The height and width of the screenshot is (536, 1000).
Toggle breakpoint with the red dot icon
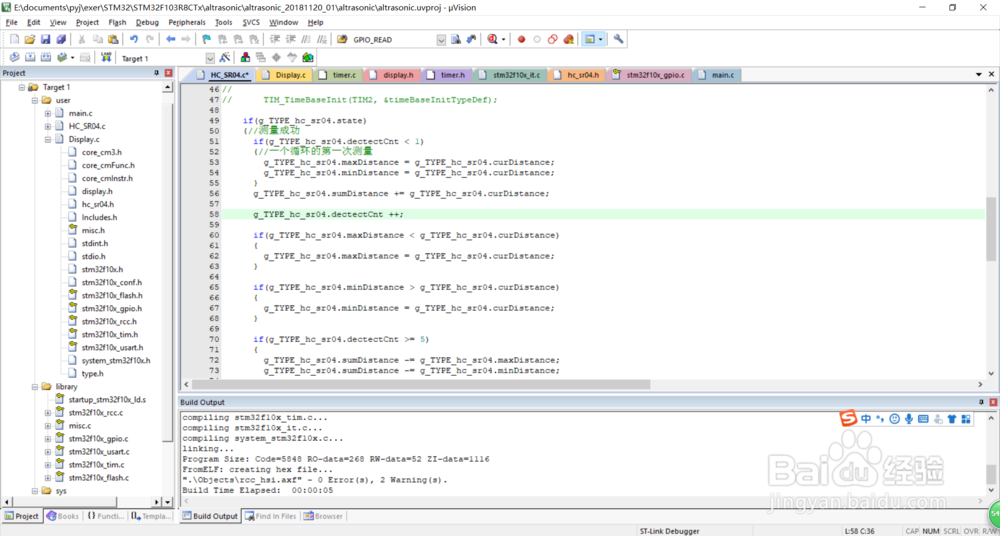[521, 40]
